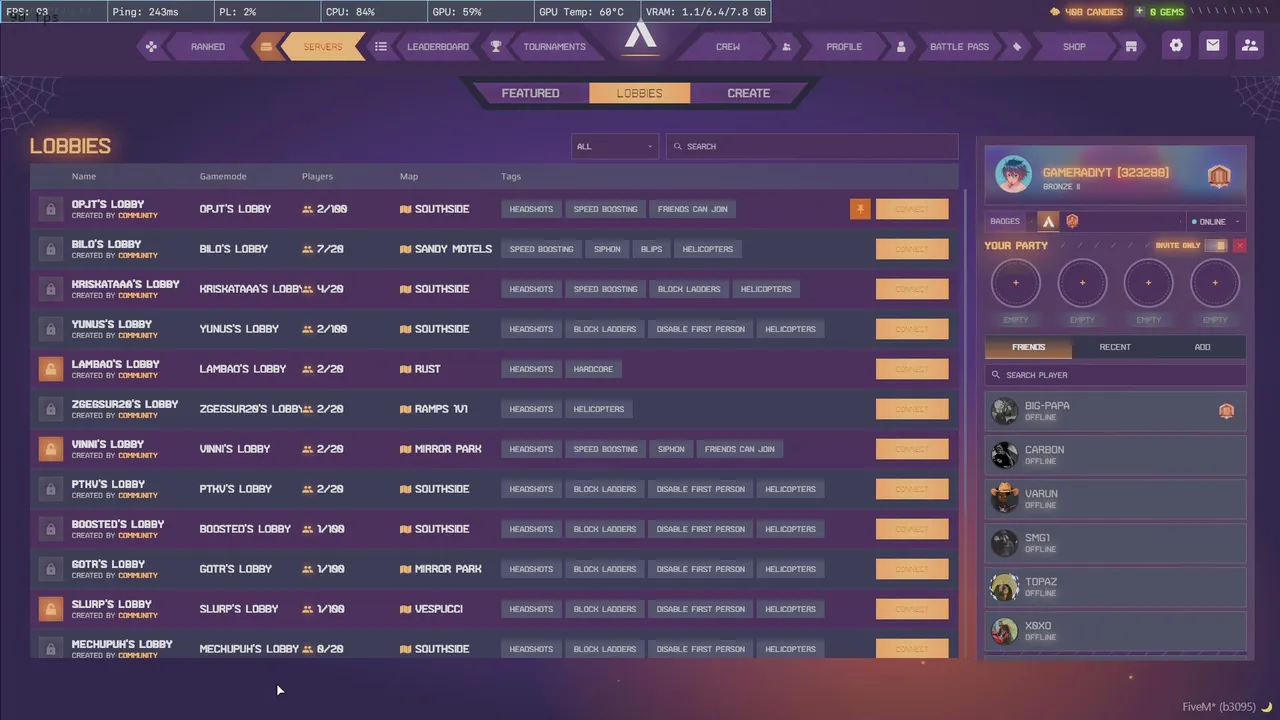1280x720 pixels.
Task: Click the unlocked padlock on Lambao's Lobby
Action: (x=49, y=369)
